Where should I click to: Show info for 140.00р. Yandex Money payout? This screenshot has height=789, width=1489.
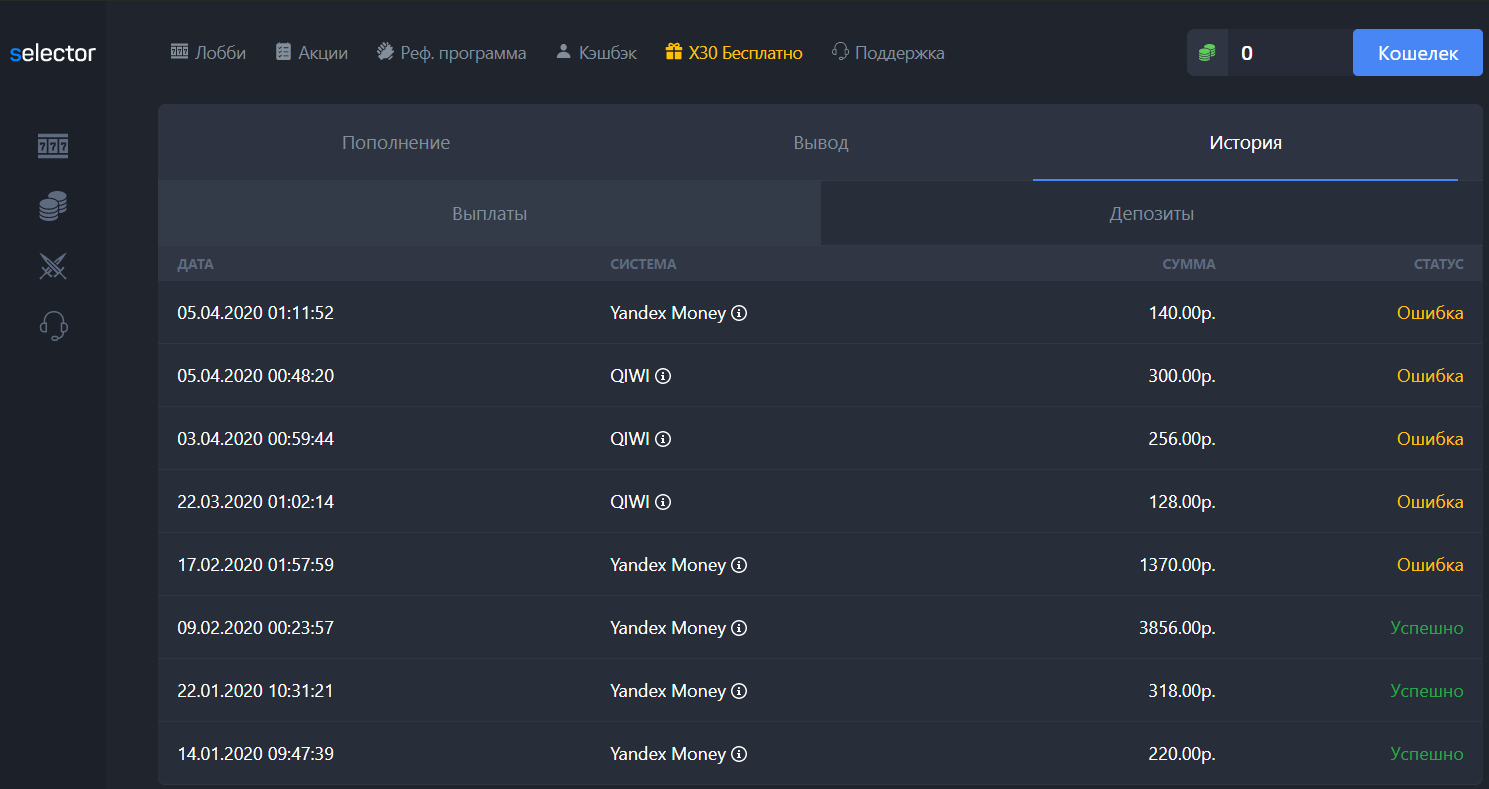point(739,313)
